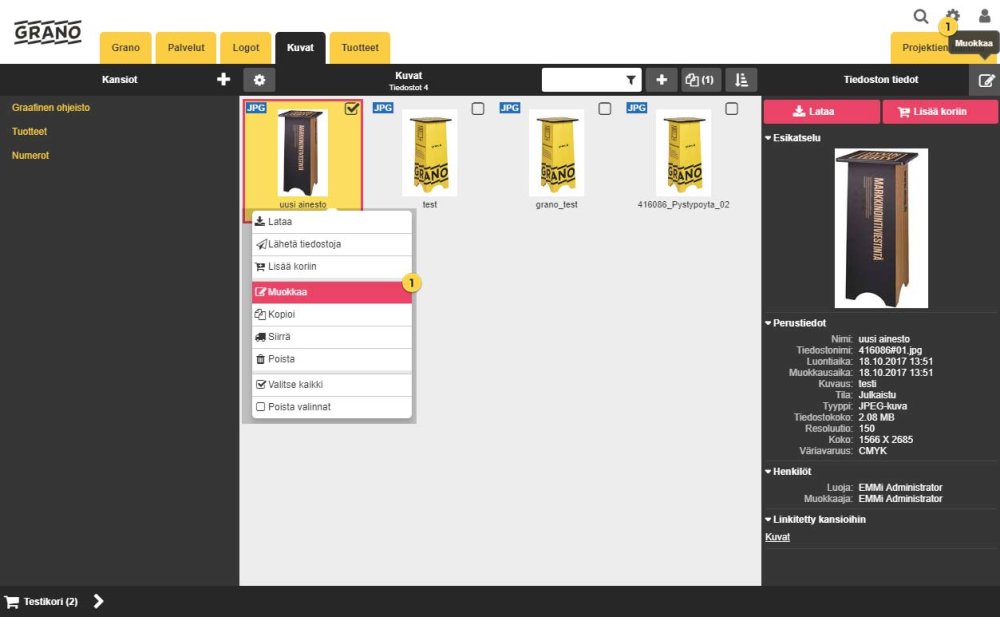Image resolution: width=1000 pixels, height=617 pixels.
Task: Click the Julkaistu status value
Action: tap(877, 395)
